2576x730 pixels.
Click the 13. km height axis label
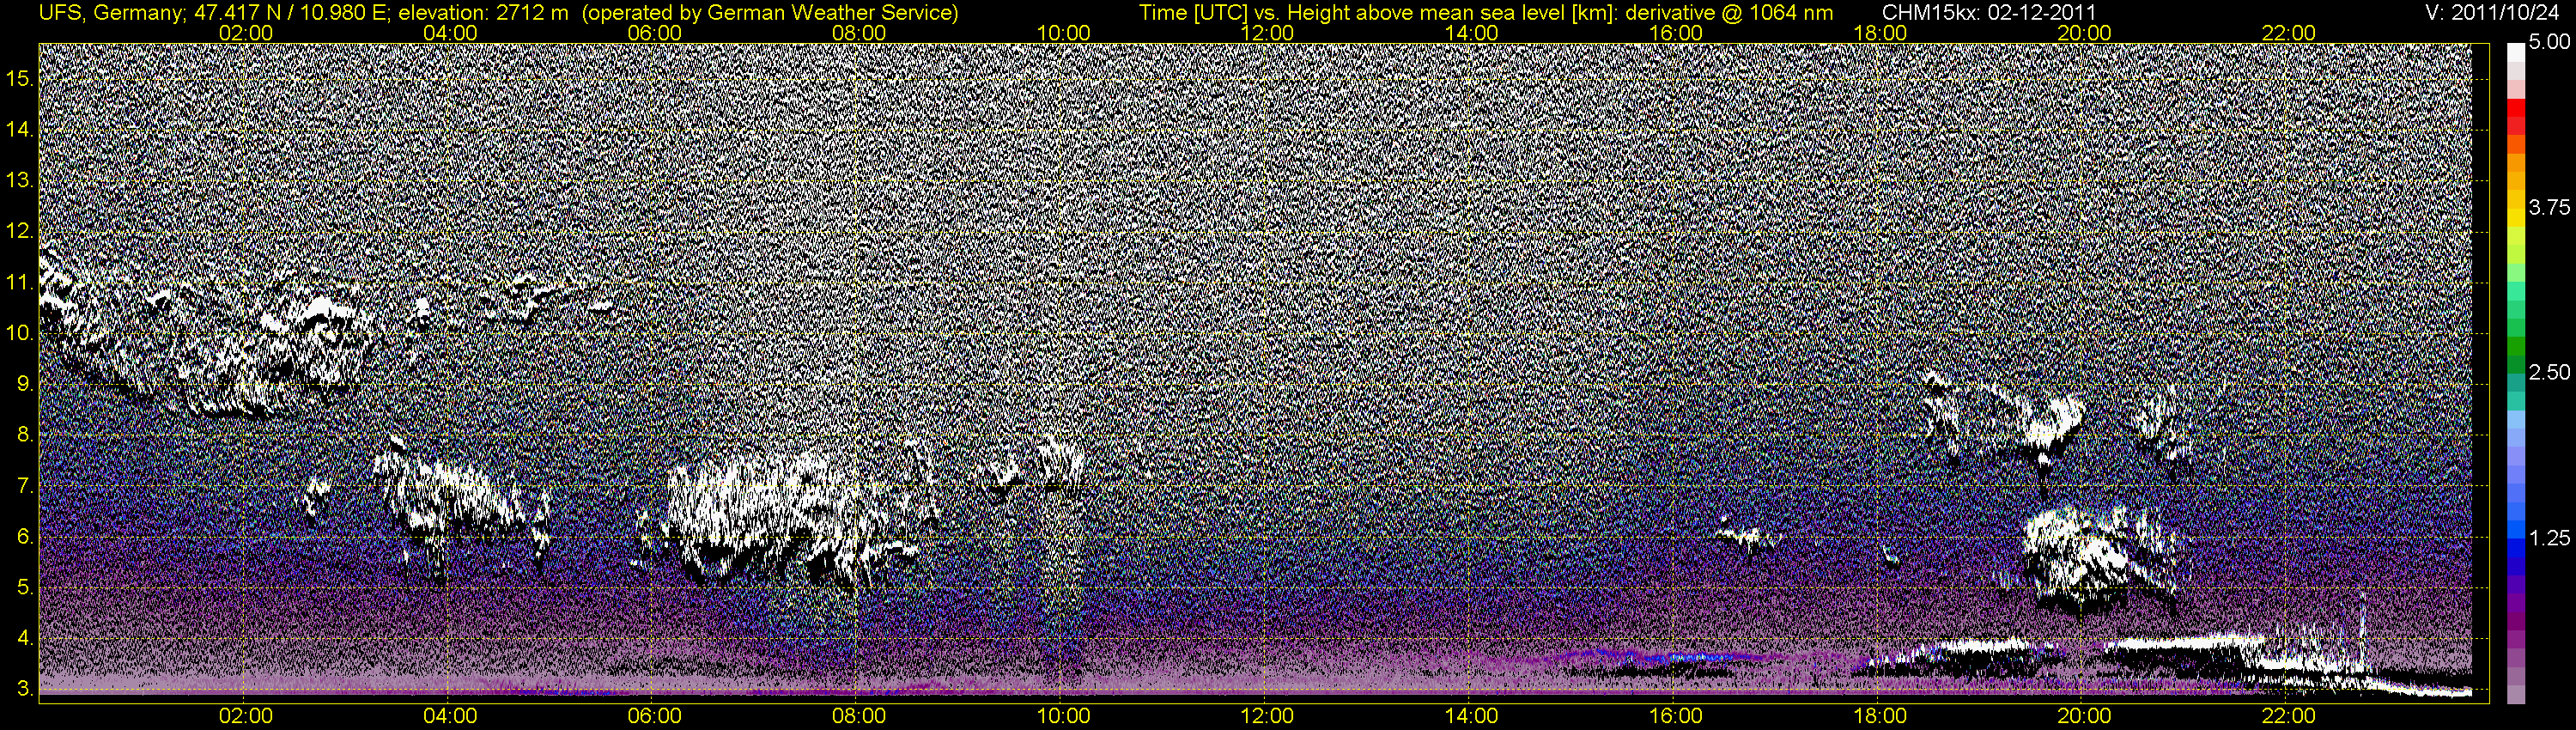[20, 181]
